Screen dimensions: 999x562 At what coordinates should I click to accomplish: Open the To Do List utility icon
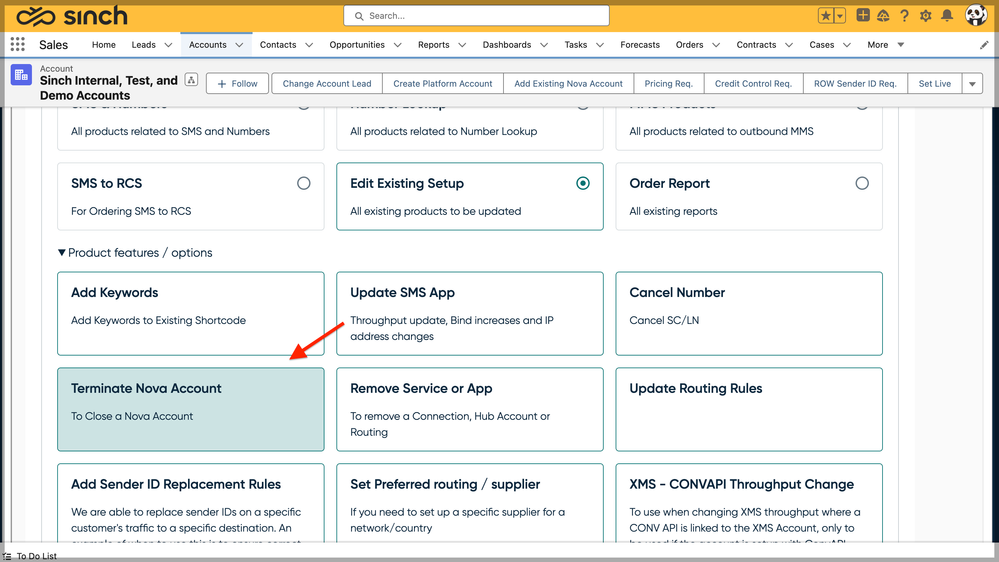[x=7, y=556]
